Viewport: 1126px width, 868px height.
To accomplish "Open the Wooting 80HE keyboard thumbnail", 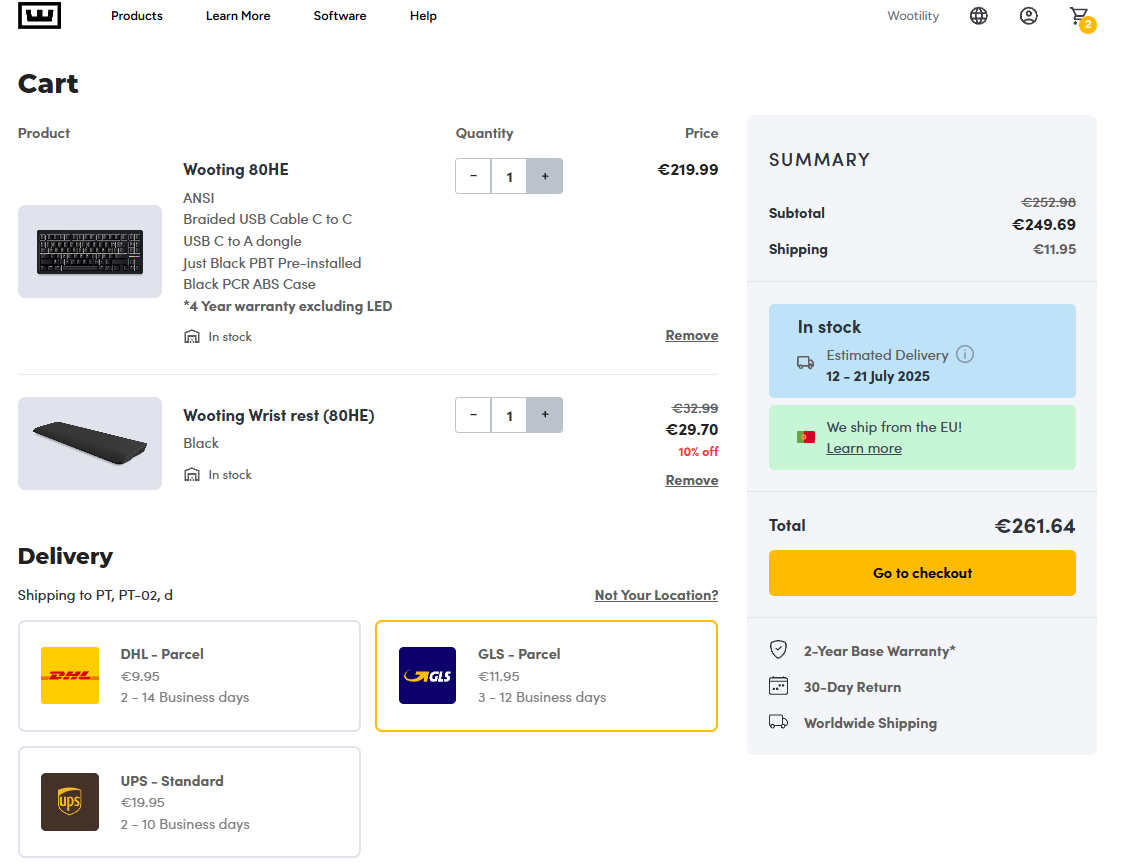I will click(90, 251).
